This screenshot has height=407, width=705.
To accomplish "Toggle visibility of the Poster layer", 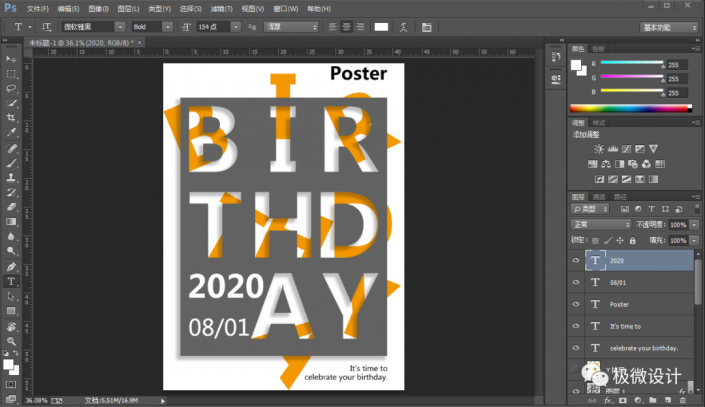I will tap(576, 304).
